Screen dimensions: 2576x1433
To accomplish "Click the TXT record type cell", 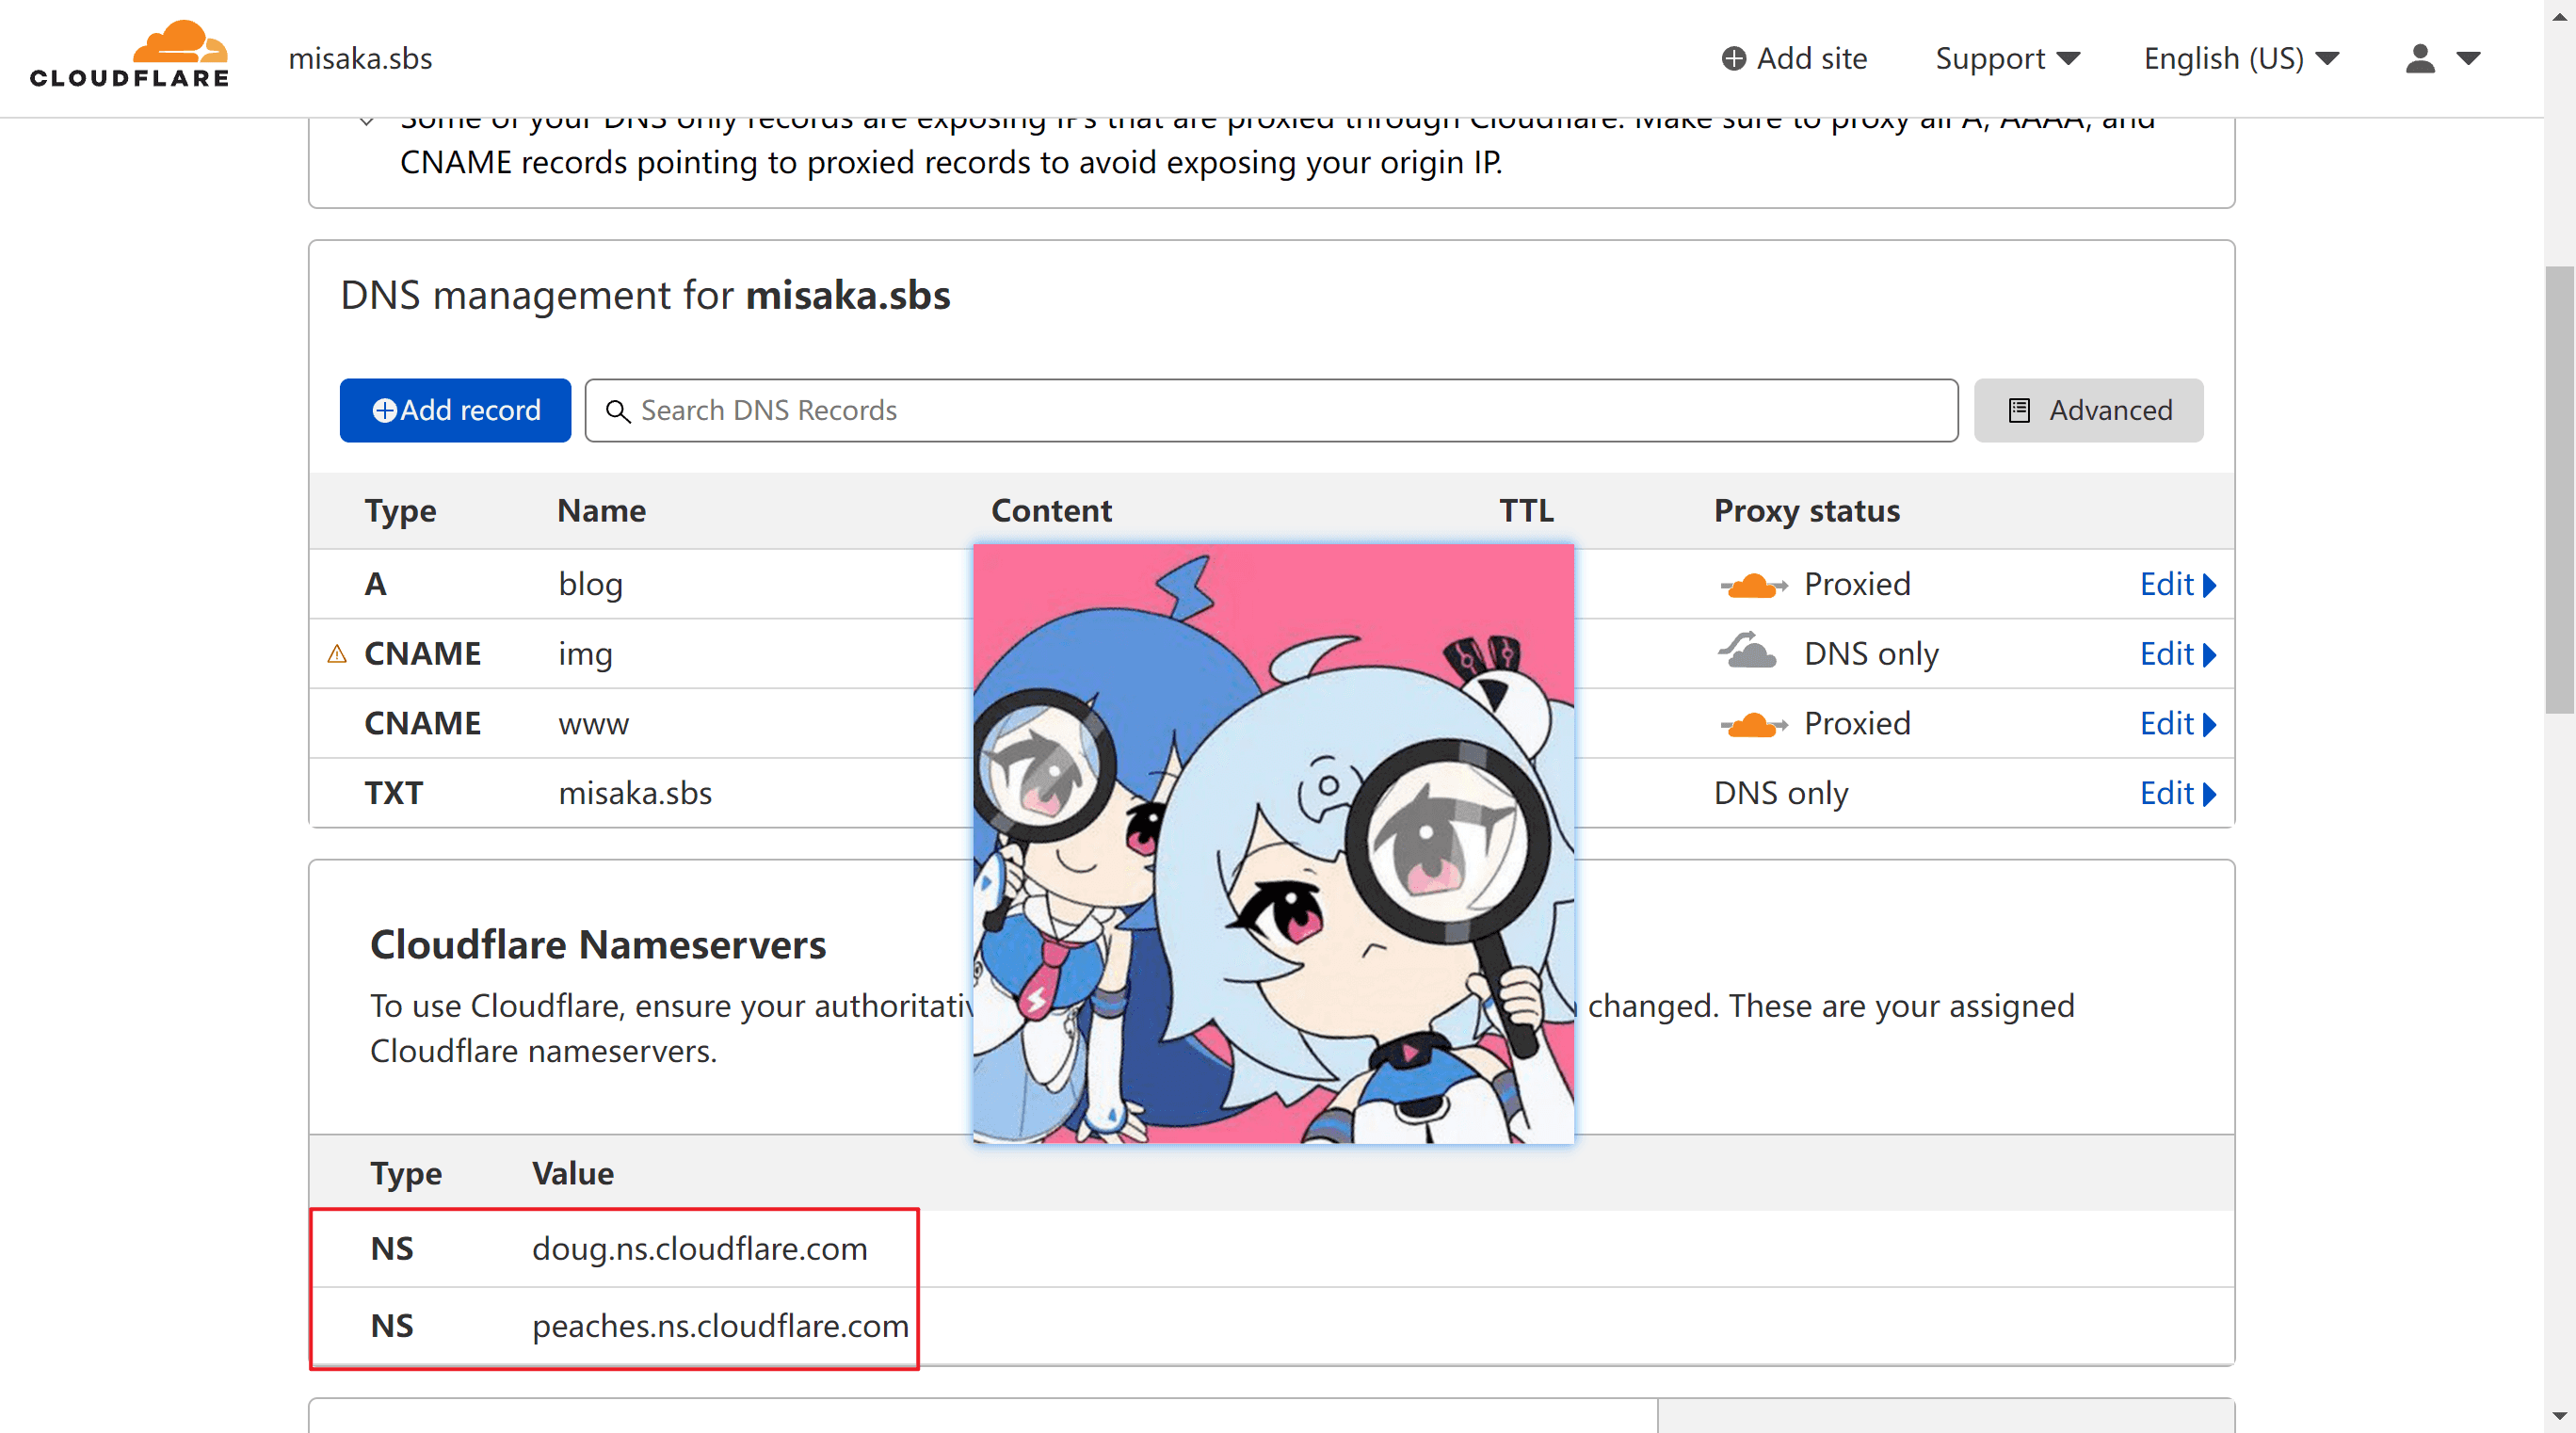I will coord(393,794).
